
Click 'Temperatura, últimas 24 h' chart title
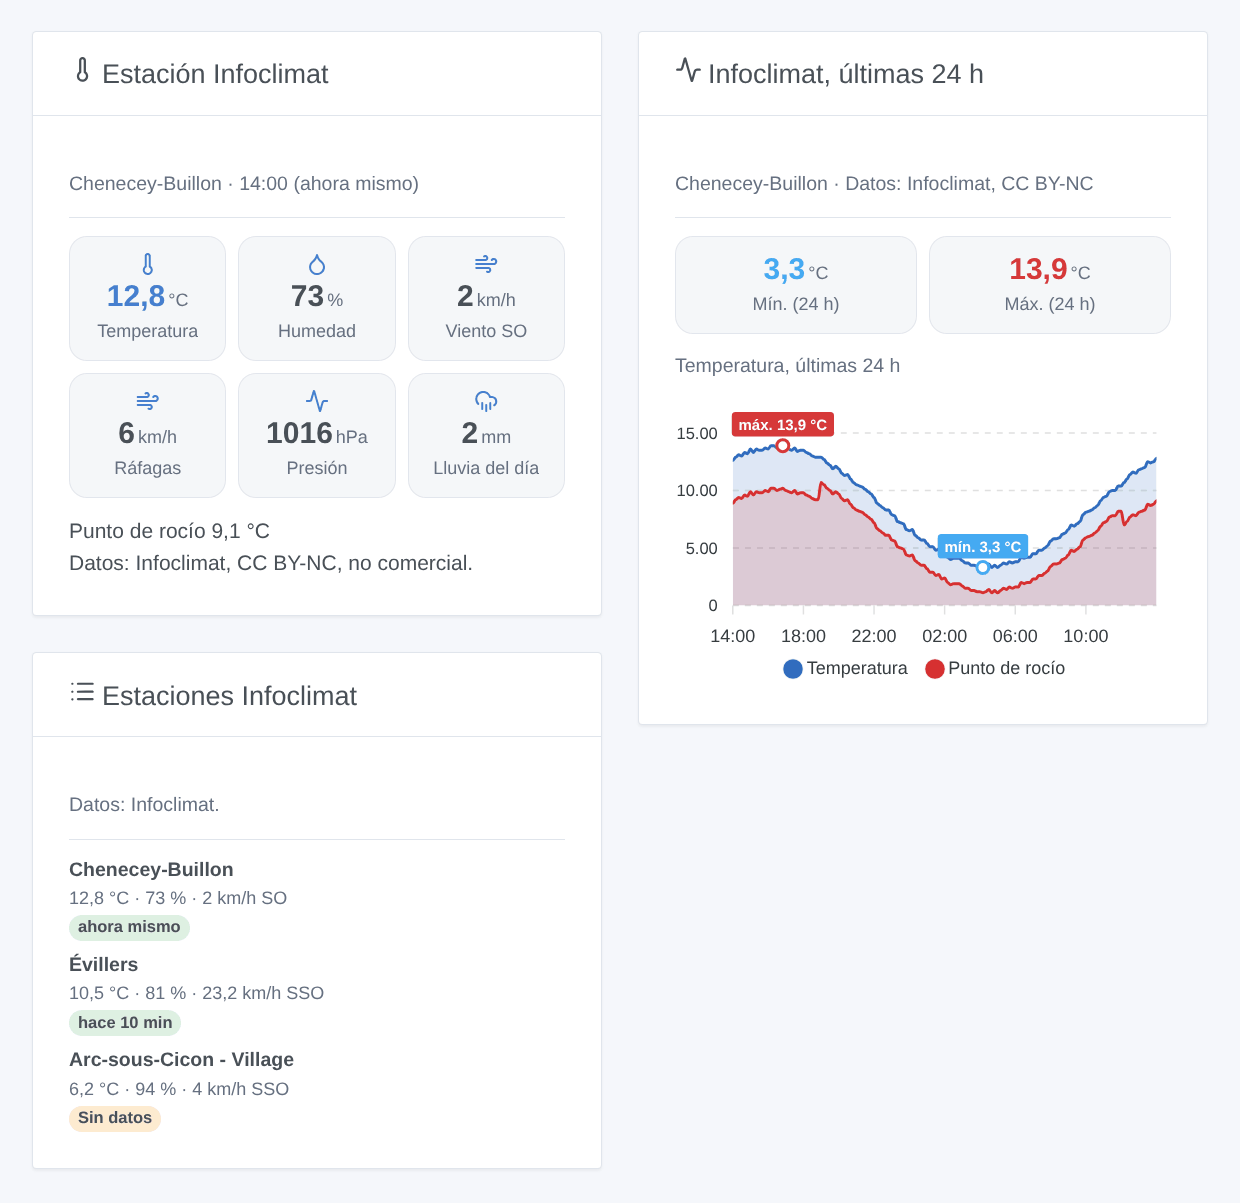(x=787, y=366)
